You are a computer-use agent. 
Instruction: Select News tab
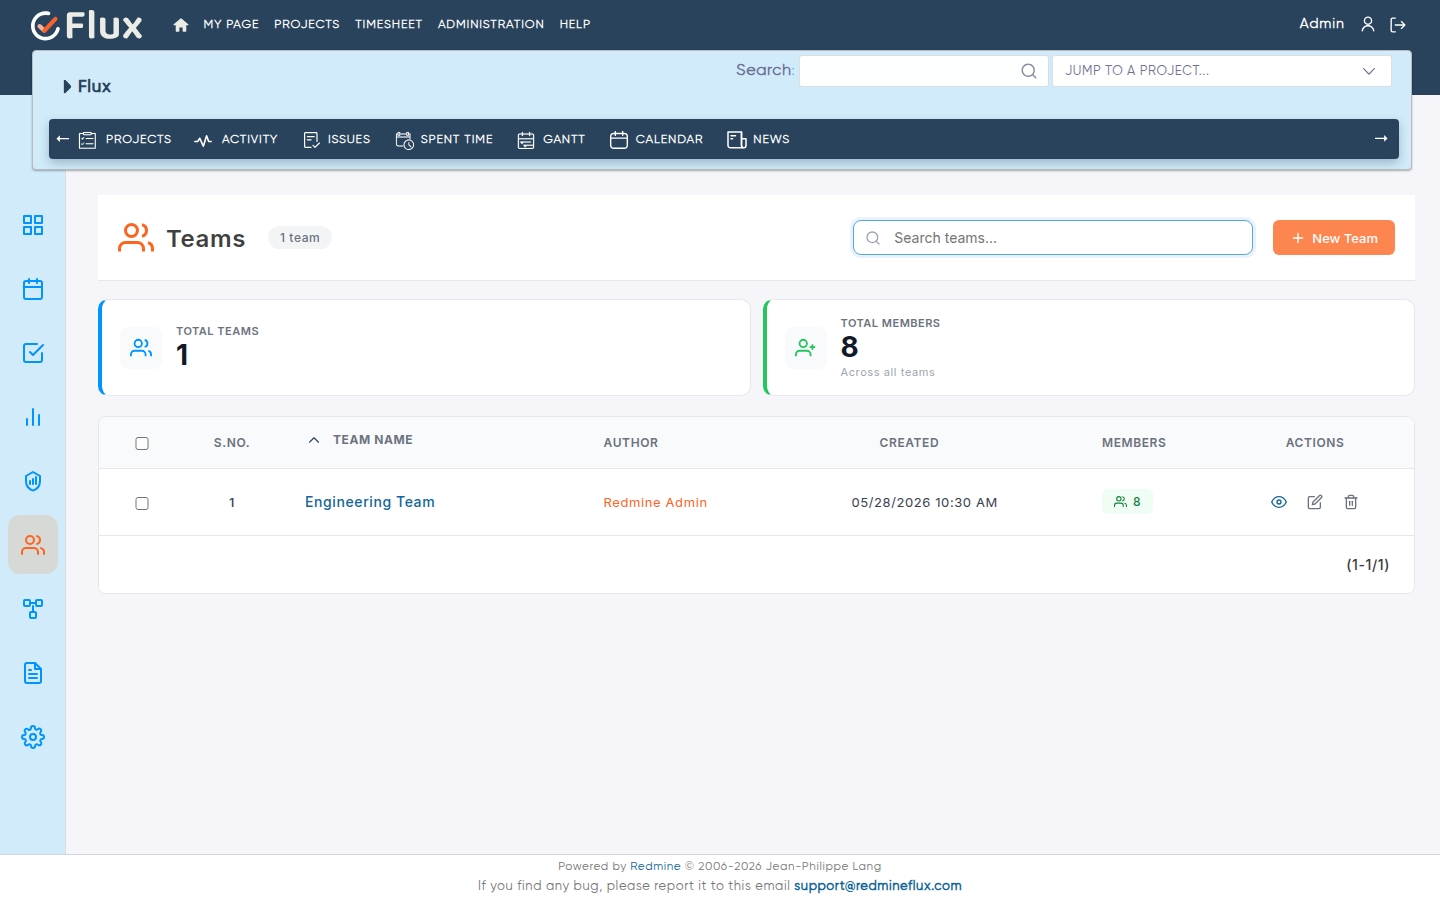(x=758, y=139)
